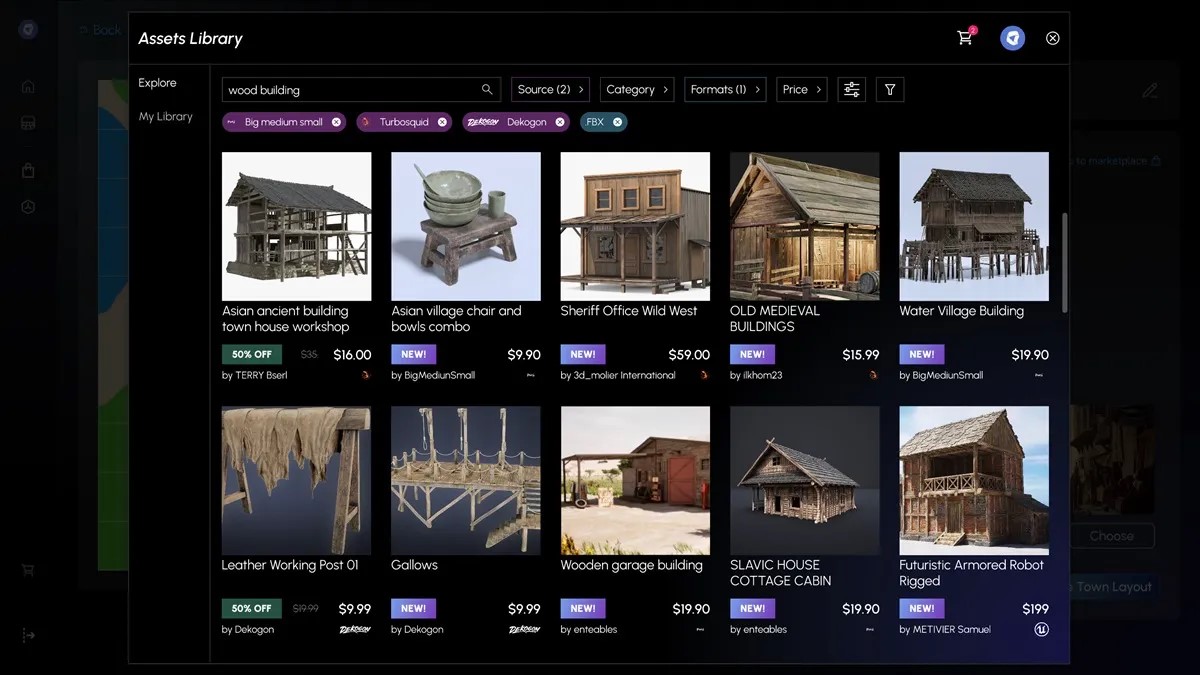Click the Turbosquid icon on Sheriff Office item

pos(704,375)
